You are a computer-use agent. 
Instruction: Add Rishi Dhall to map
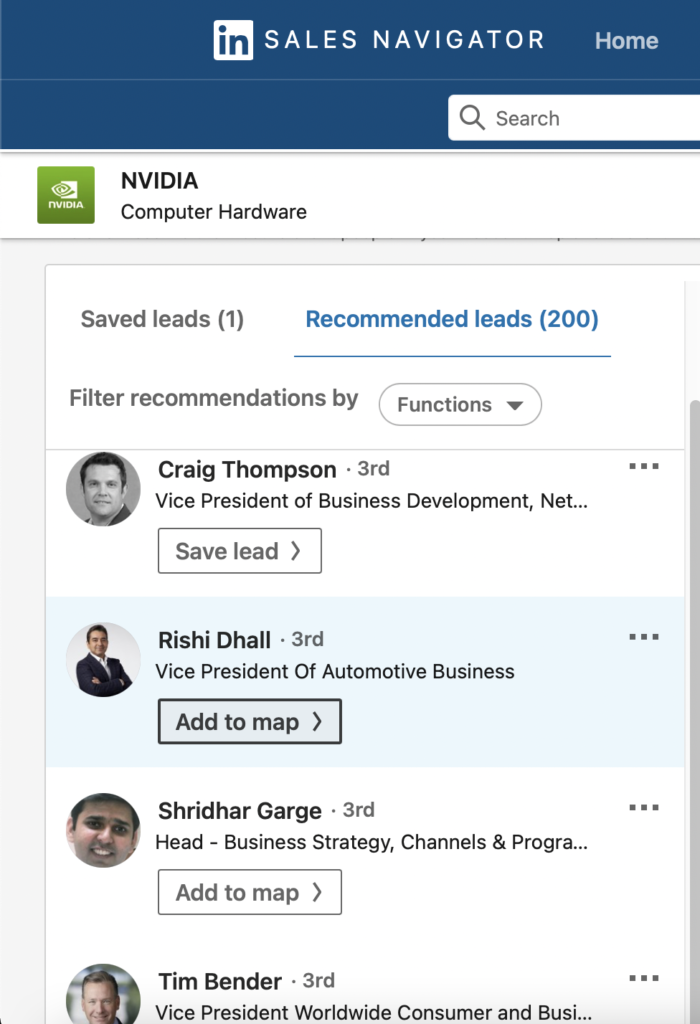tap(249, 722)
